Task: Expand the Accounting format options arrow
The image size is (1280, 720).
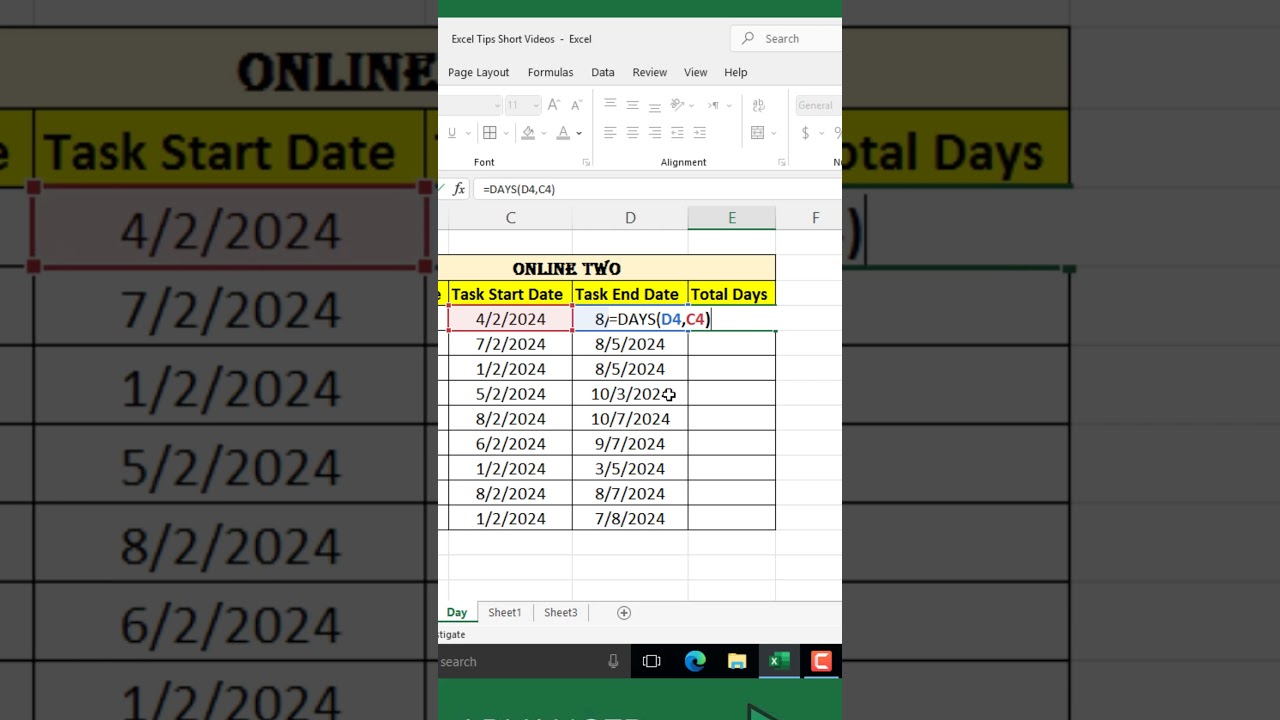Action: pyautogui.click(x=821, y=133)
